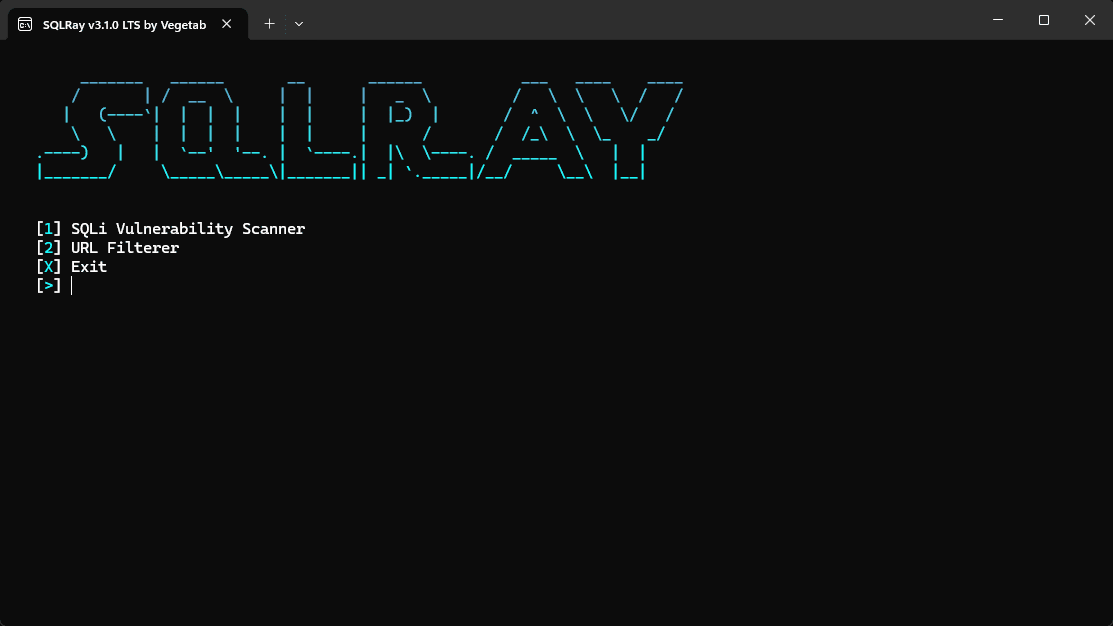Screen dimensions: 1113x626
Task: Select the cyan ASCII art SQLRay logo
Action: point(360,128)
